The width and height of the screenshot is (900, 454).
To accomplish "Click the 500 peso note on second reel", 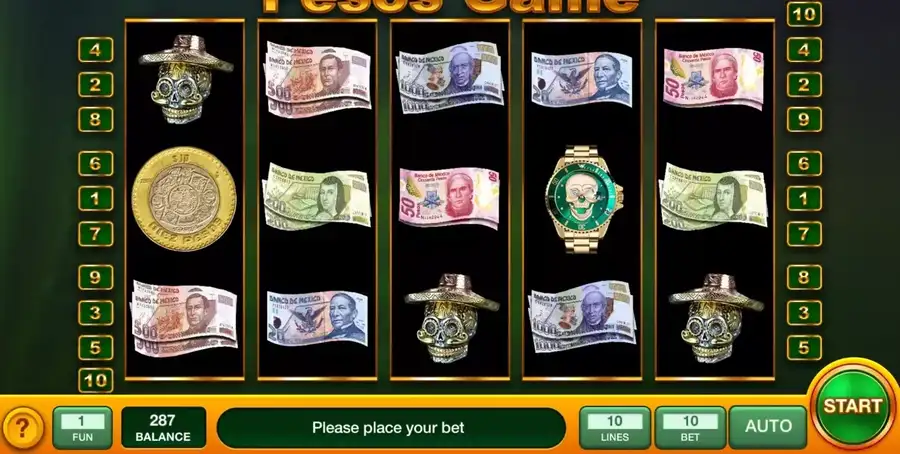I will coord(317,79).
